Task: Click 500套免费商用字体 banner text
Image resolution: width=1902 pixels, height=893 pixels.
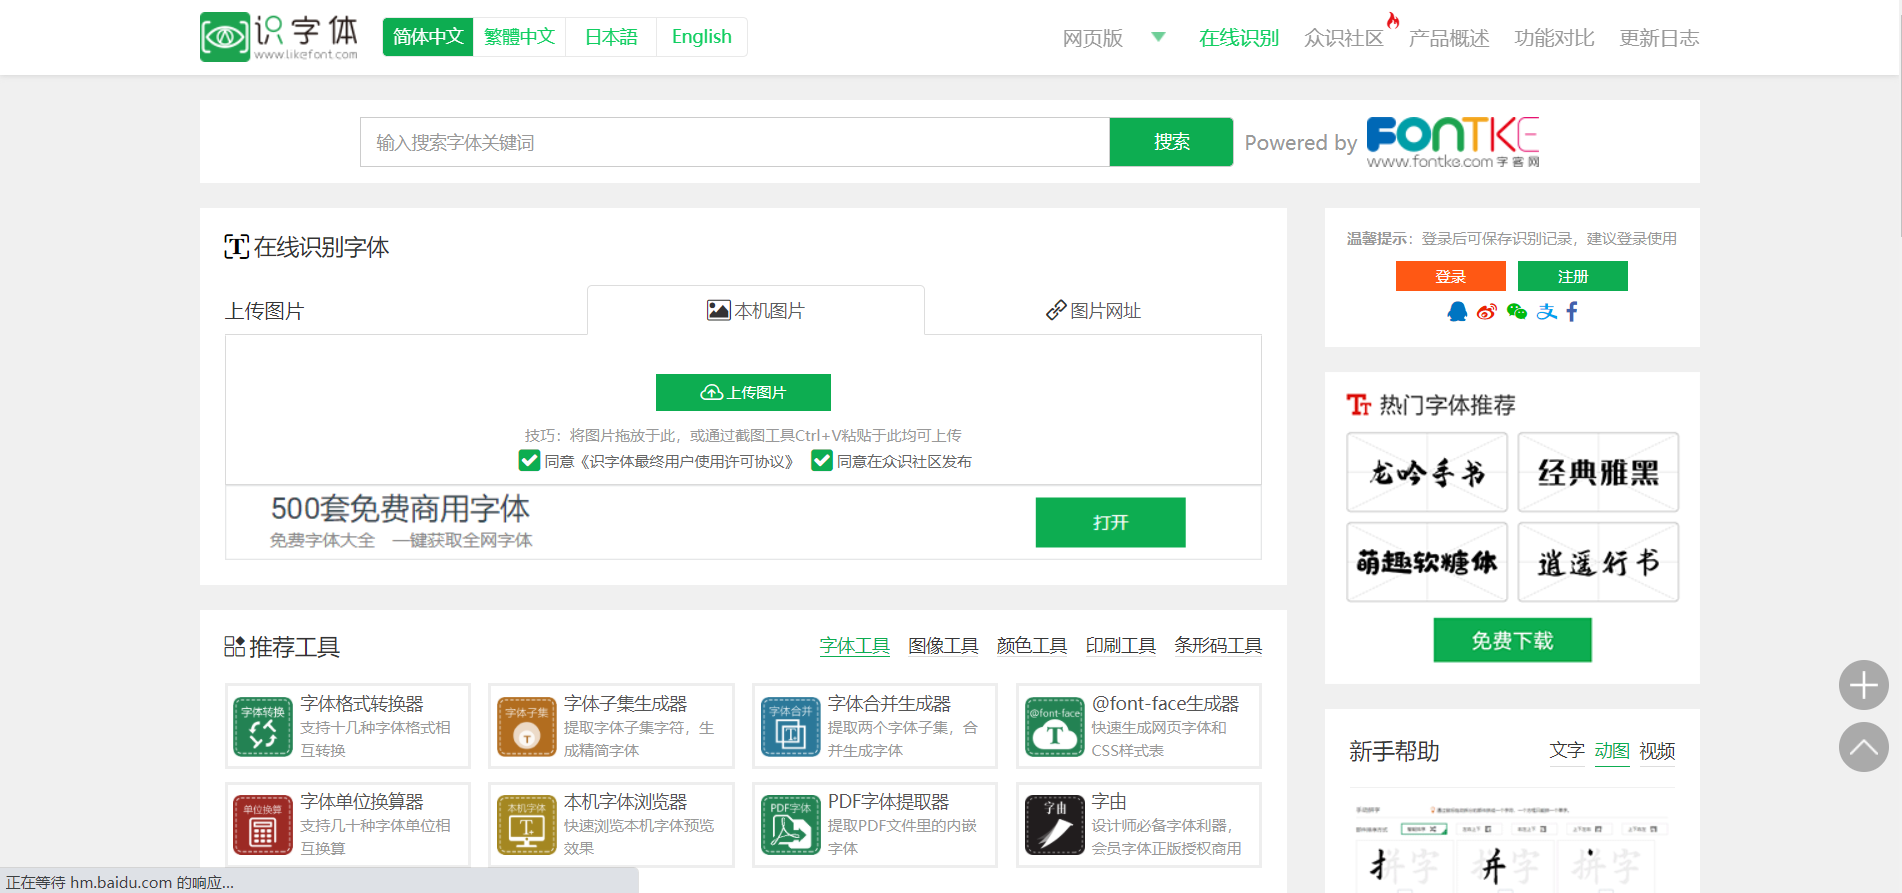Action: tap(400, 509)
